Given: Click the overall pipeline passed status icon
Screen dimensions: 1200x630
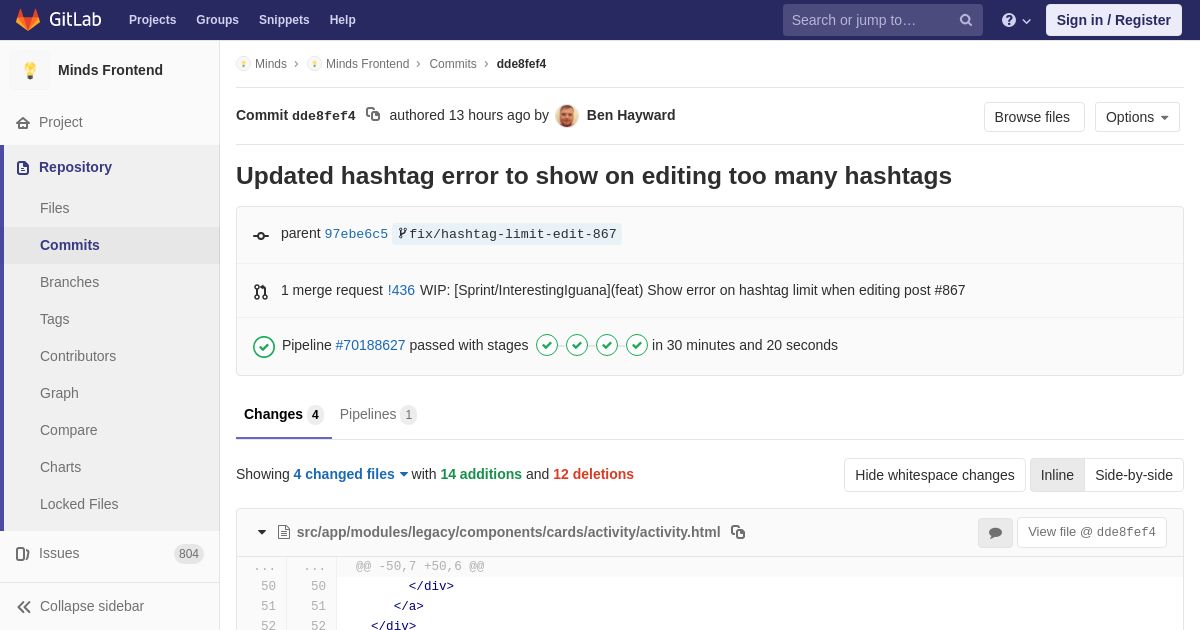Looking at the screenshot, I should pyautogui.click(x=264, y=346).
